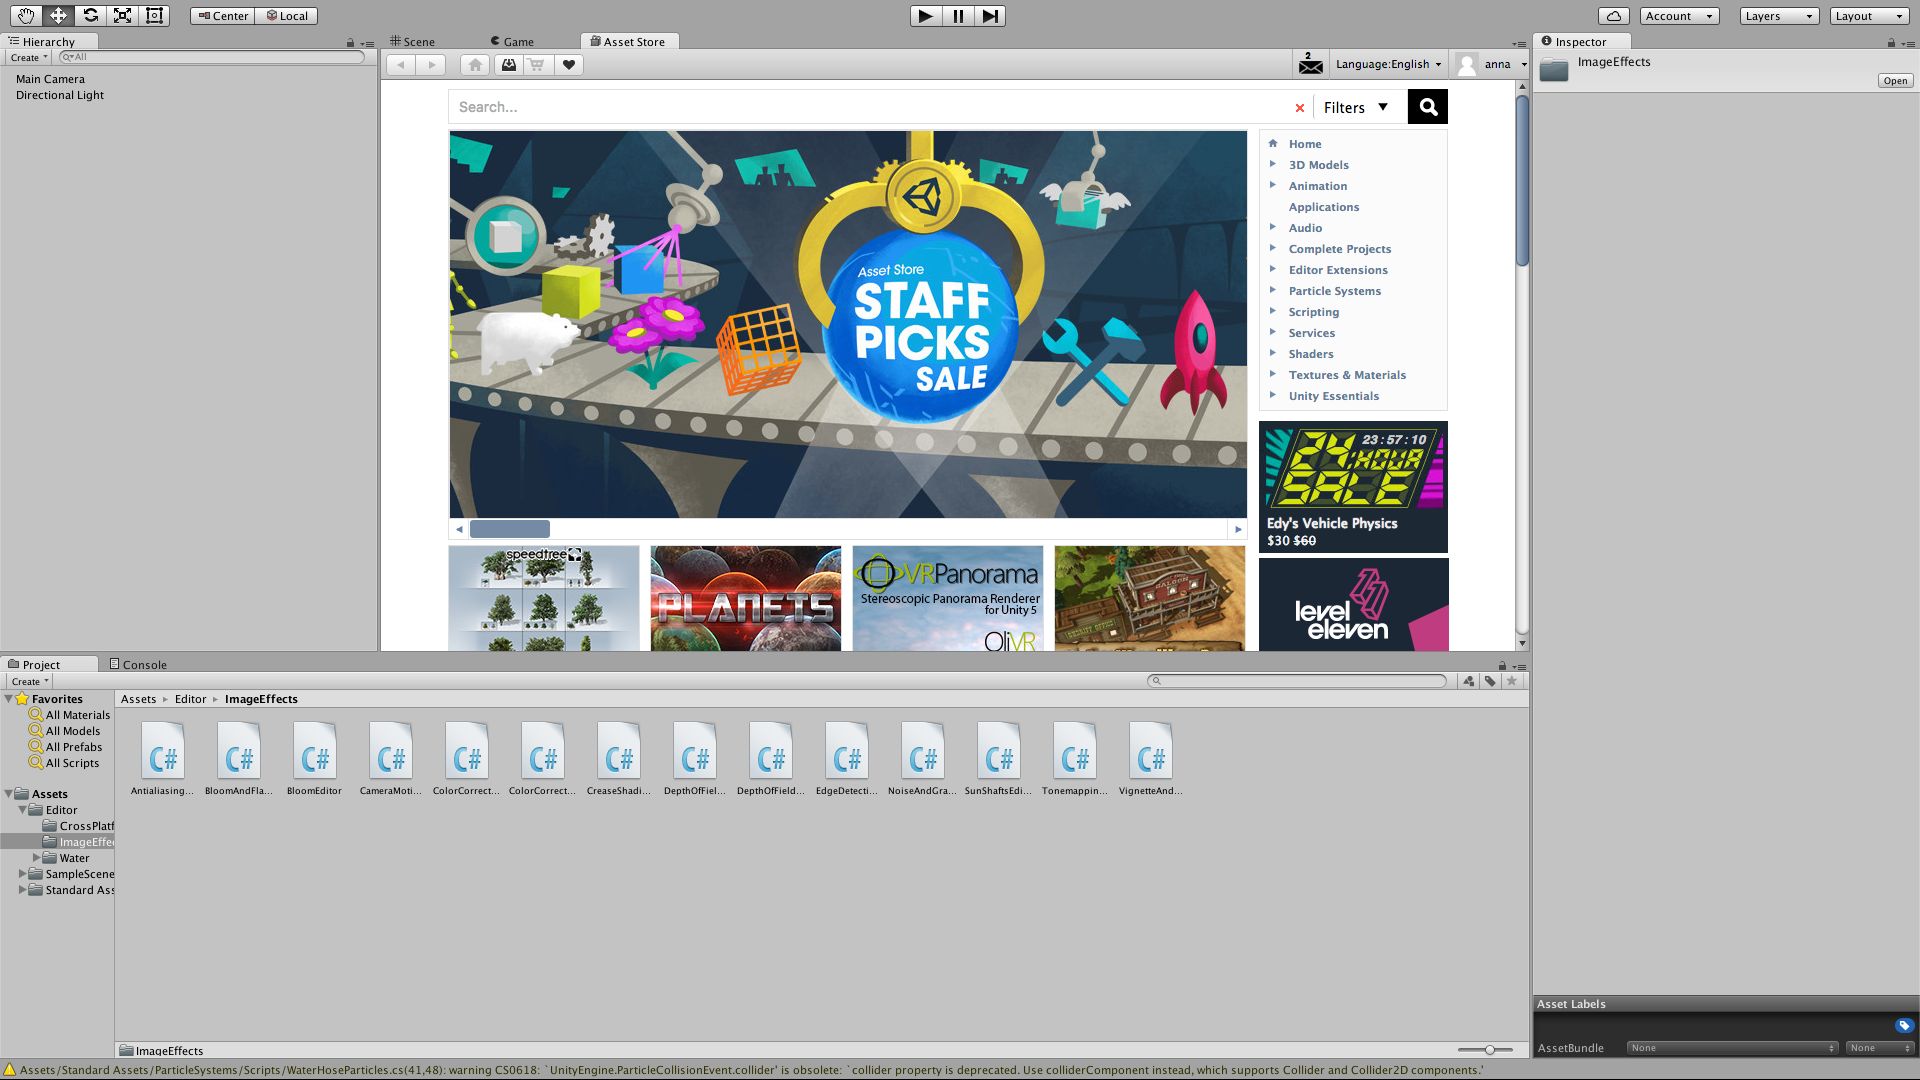Open the 3D Models category link
1920x1080 pixels.
tap(1318, 165)
